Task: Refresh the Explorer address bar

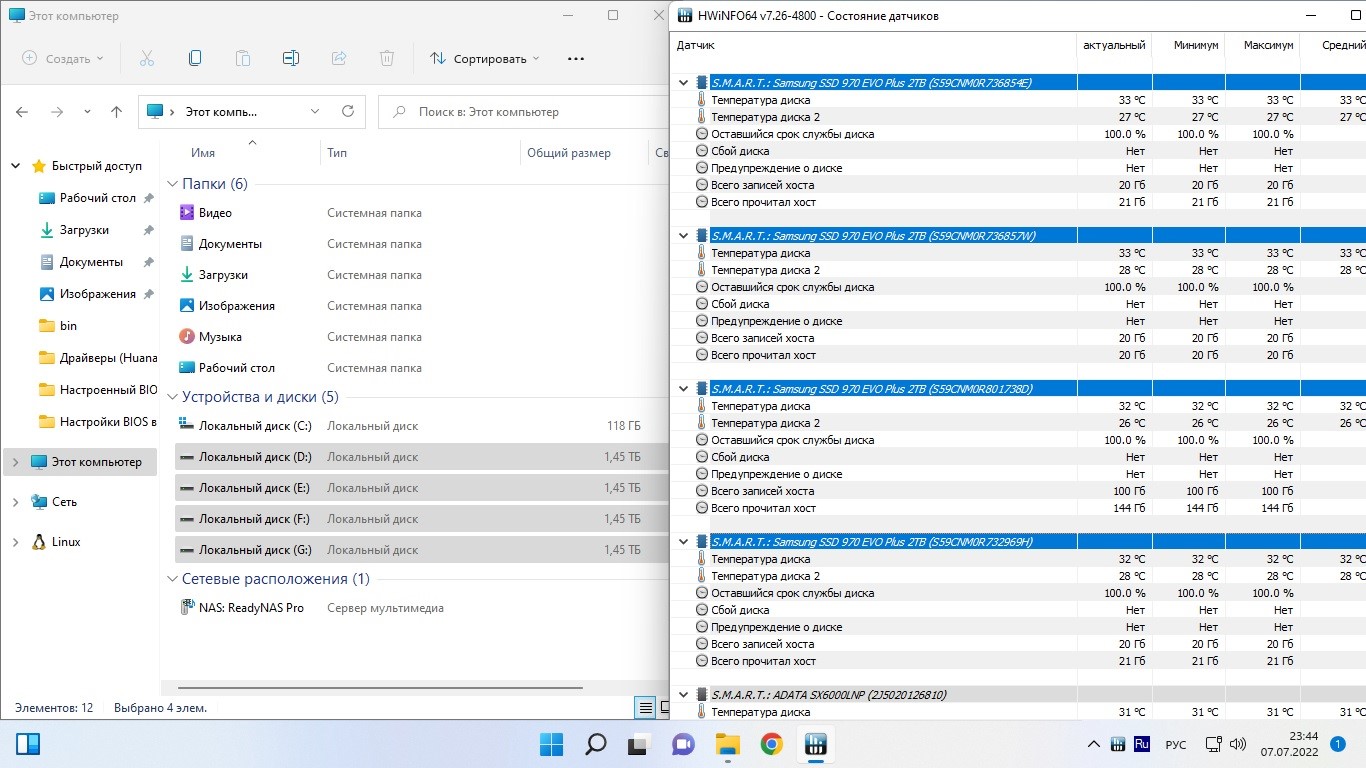Action: [x=347, y=112]
